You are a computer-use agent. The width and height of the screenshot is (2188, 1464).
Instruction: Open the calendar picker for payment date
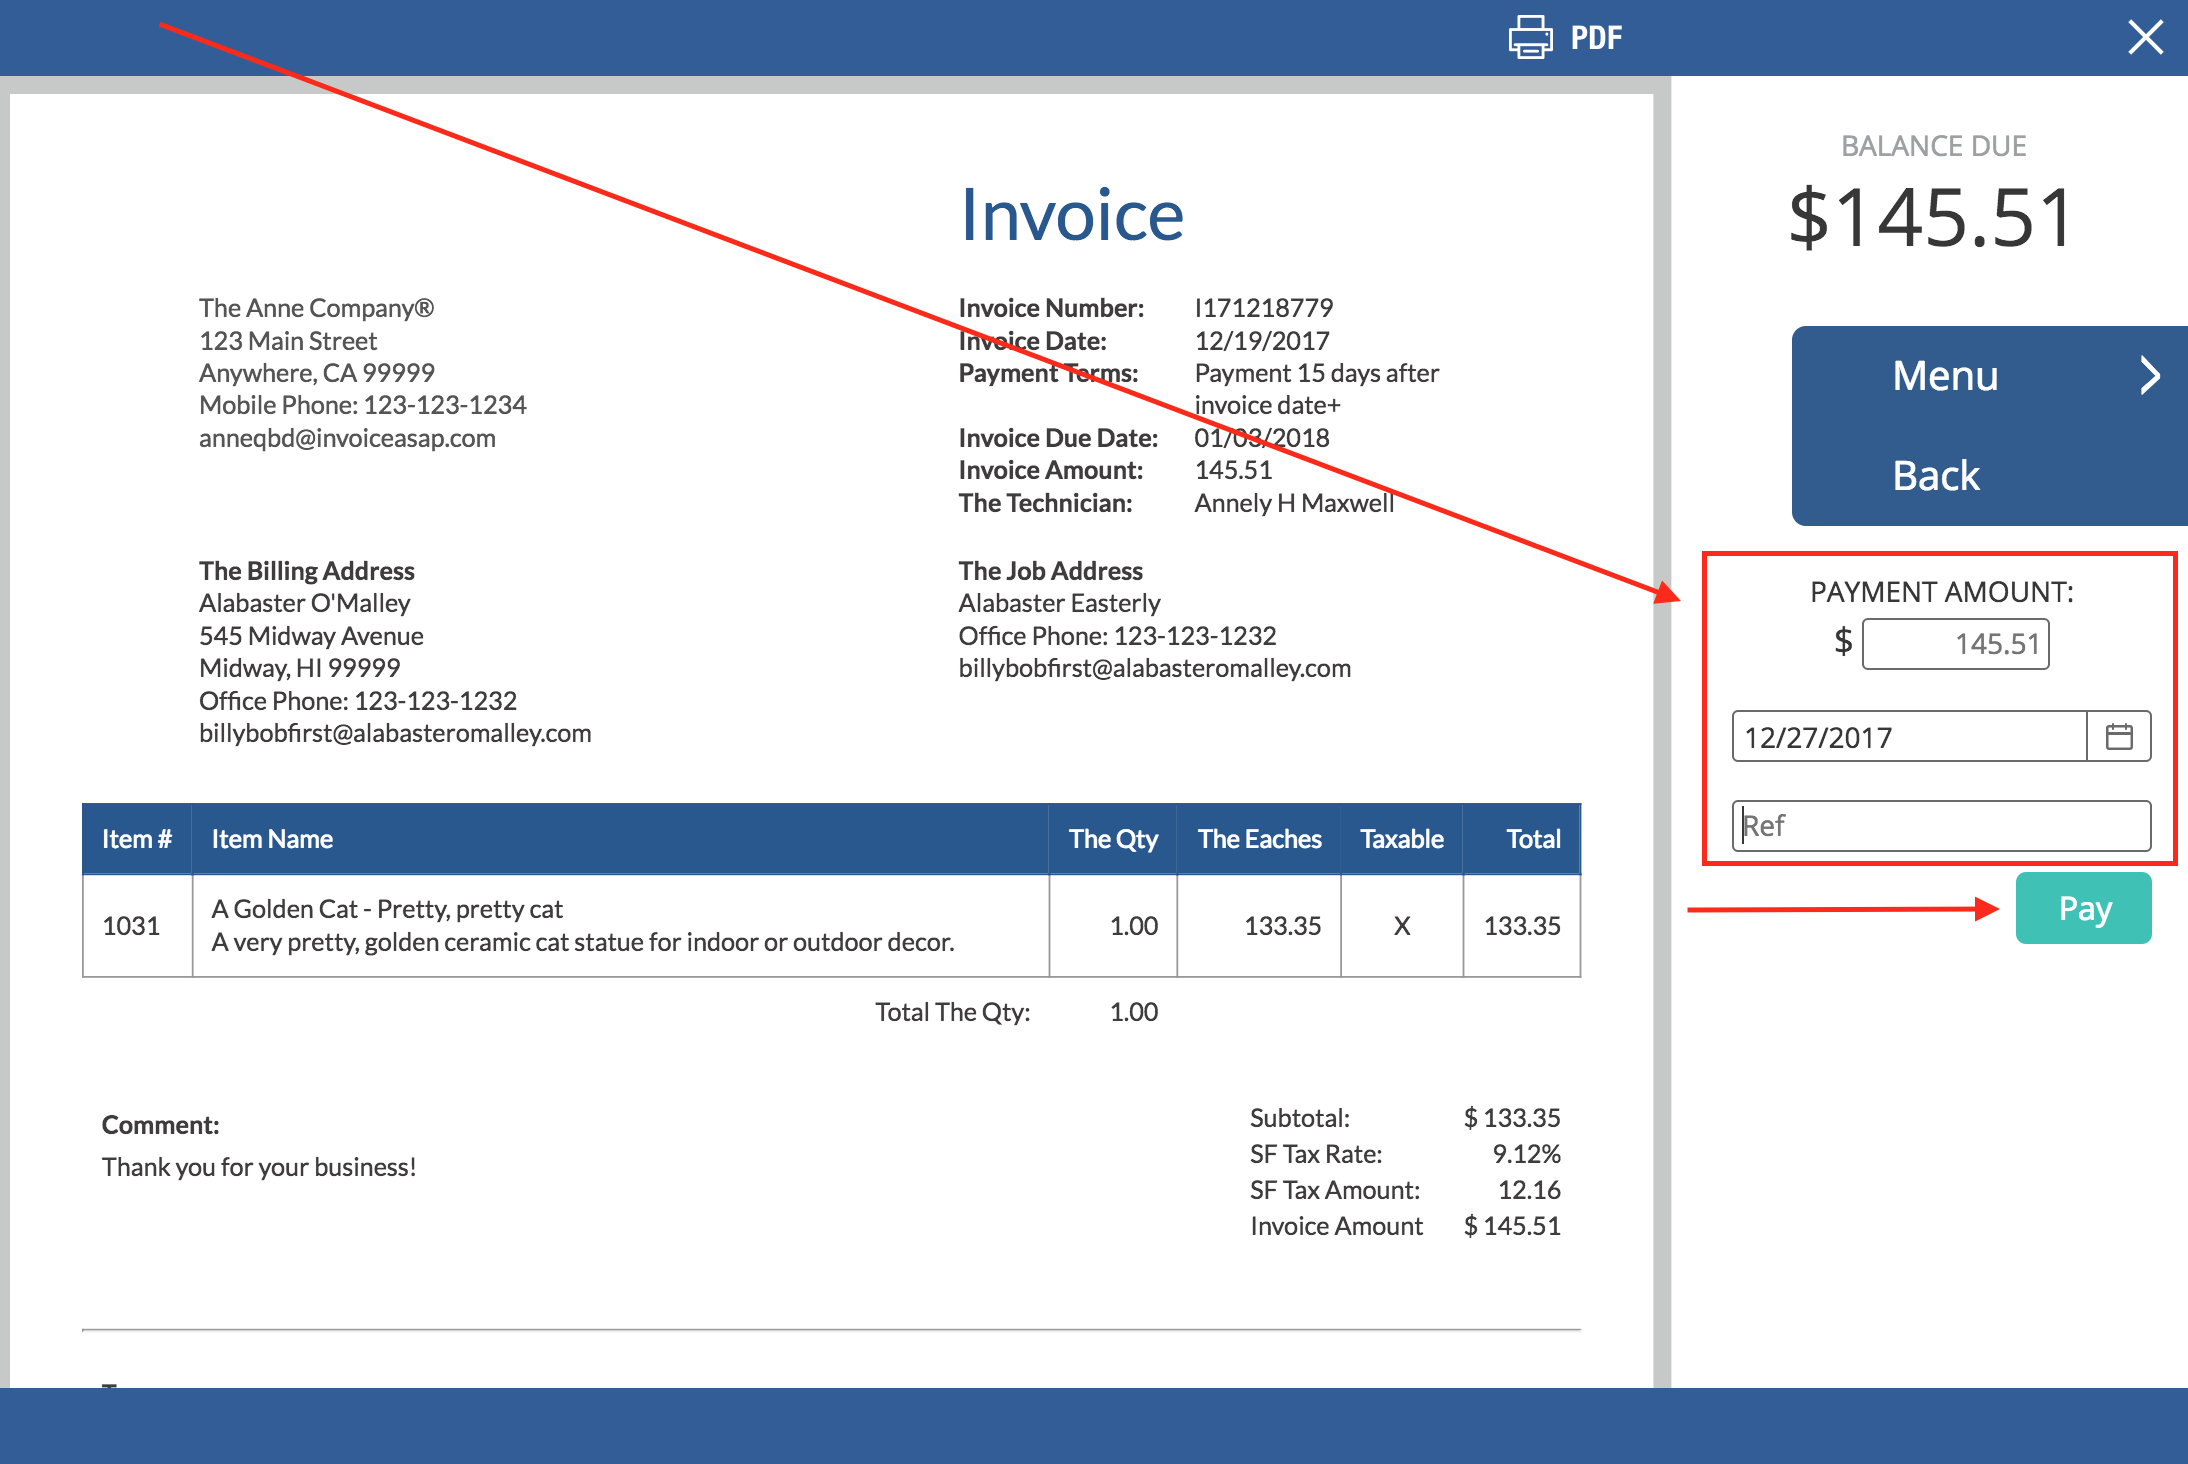[x=2119, y=737]
